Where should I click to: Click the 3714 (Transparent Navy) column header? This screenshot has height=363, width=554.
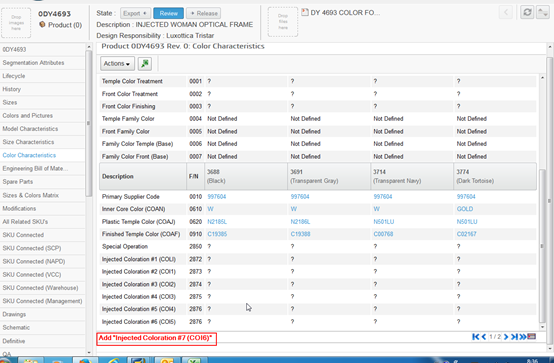point(412,176)
